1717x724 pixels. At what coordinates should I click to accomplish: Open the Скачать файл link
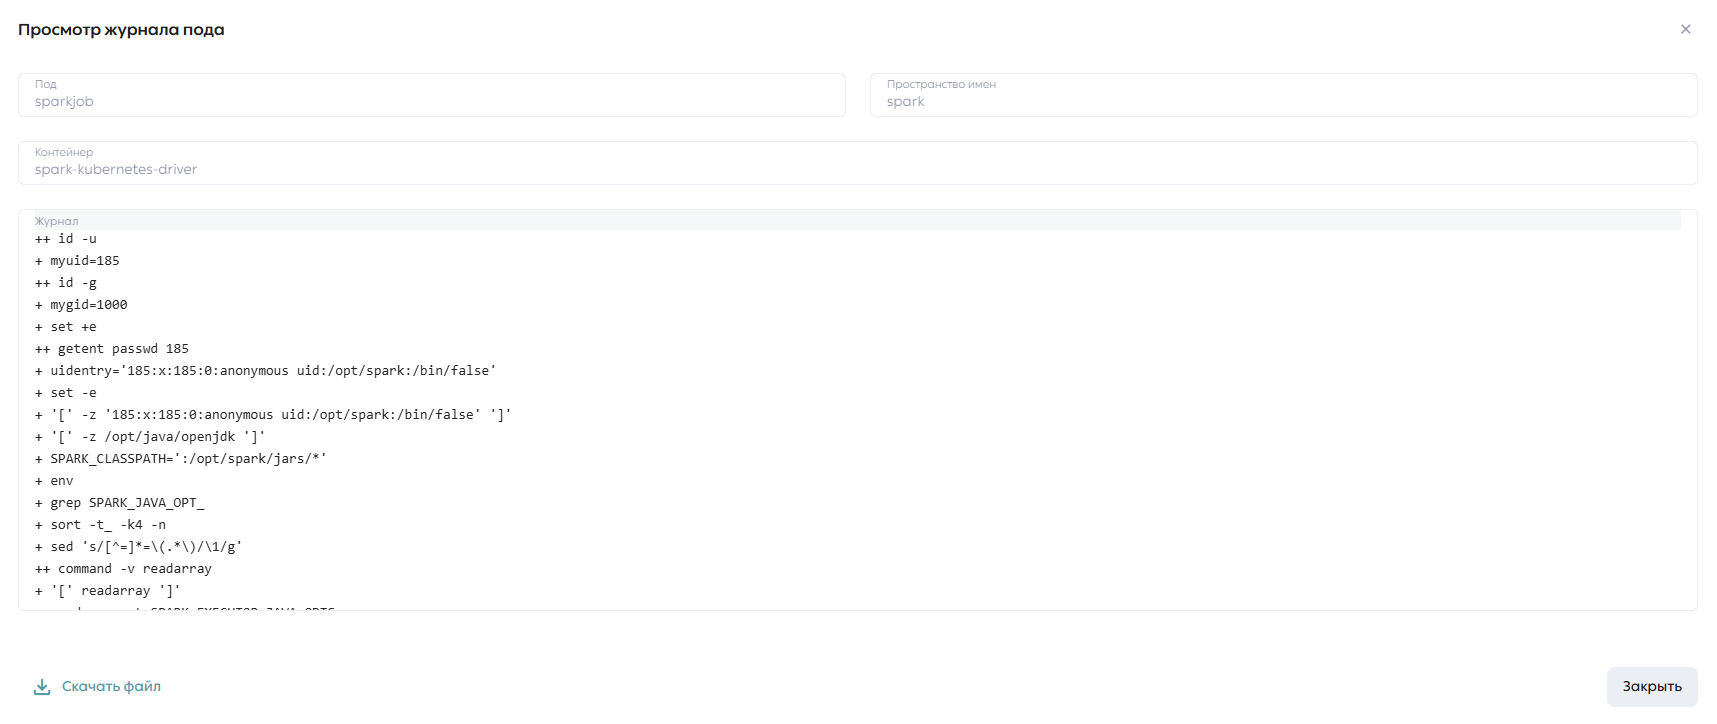pos(111,686)
